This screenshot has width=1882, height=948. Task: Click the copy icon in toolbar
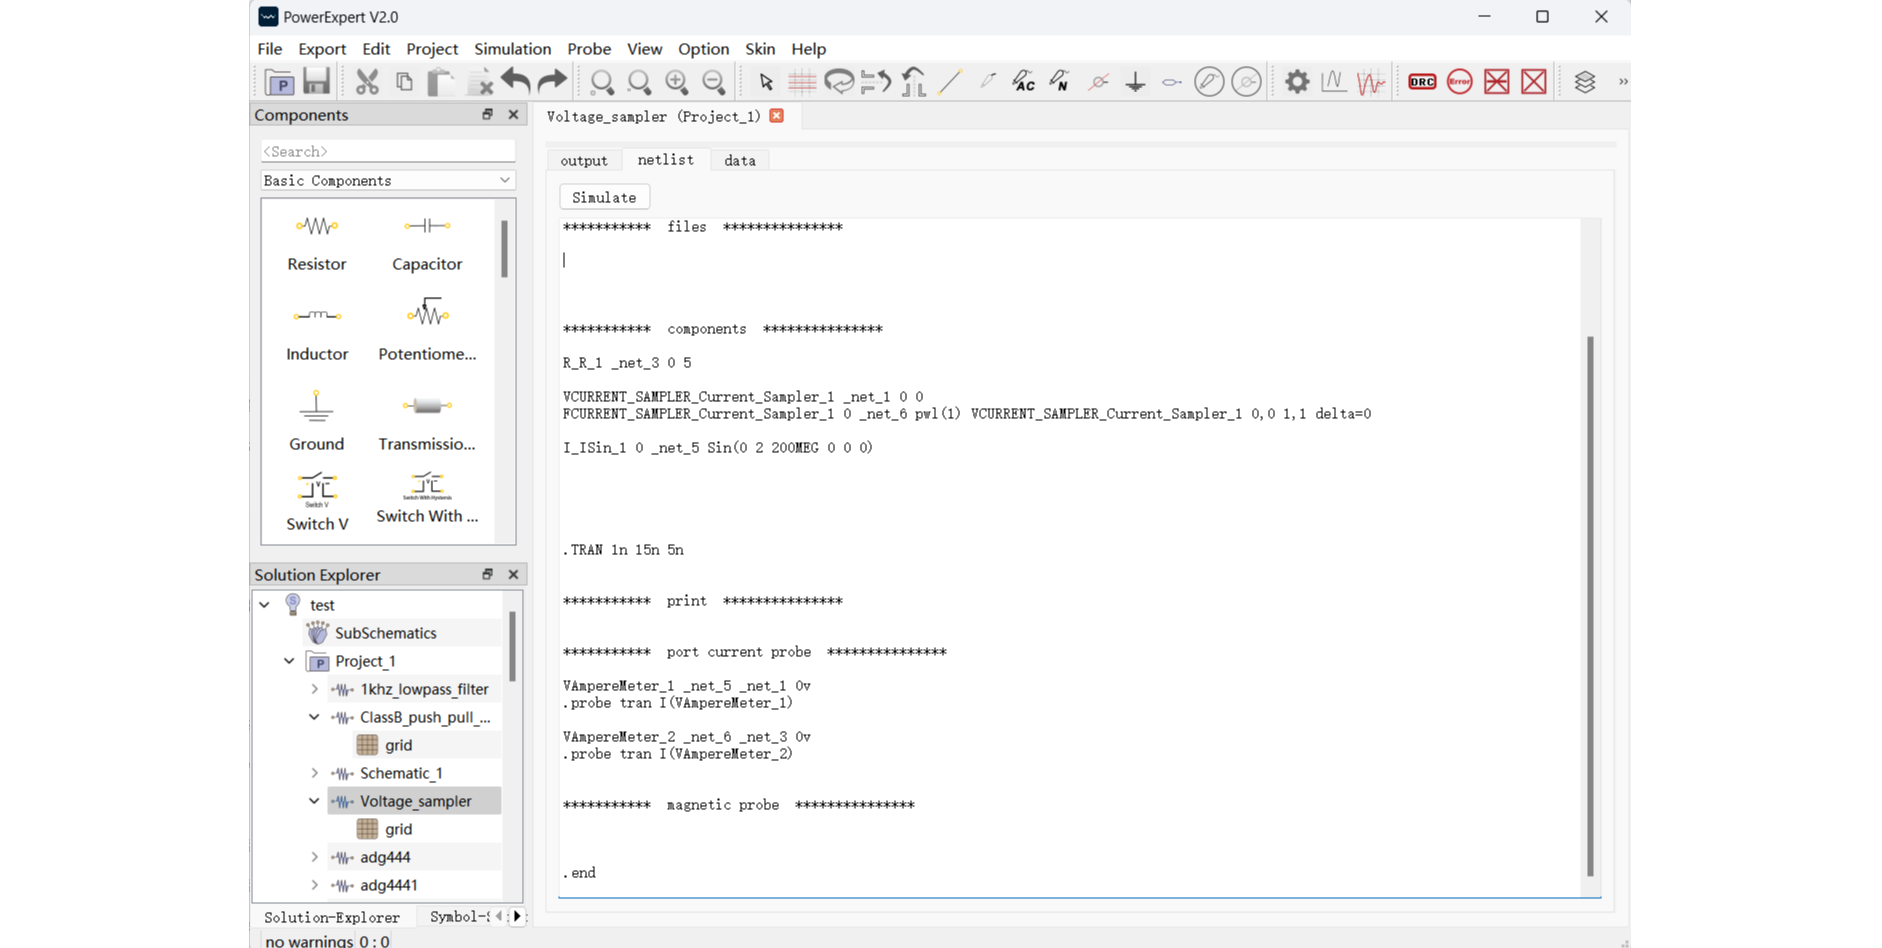[x=404, y=82]
